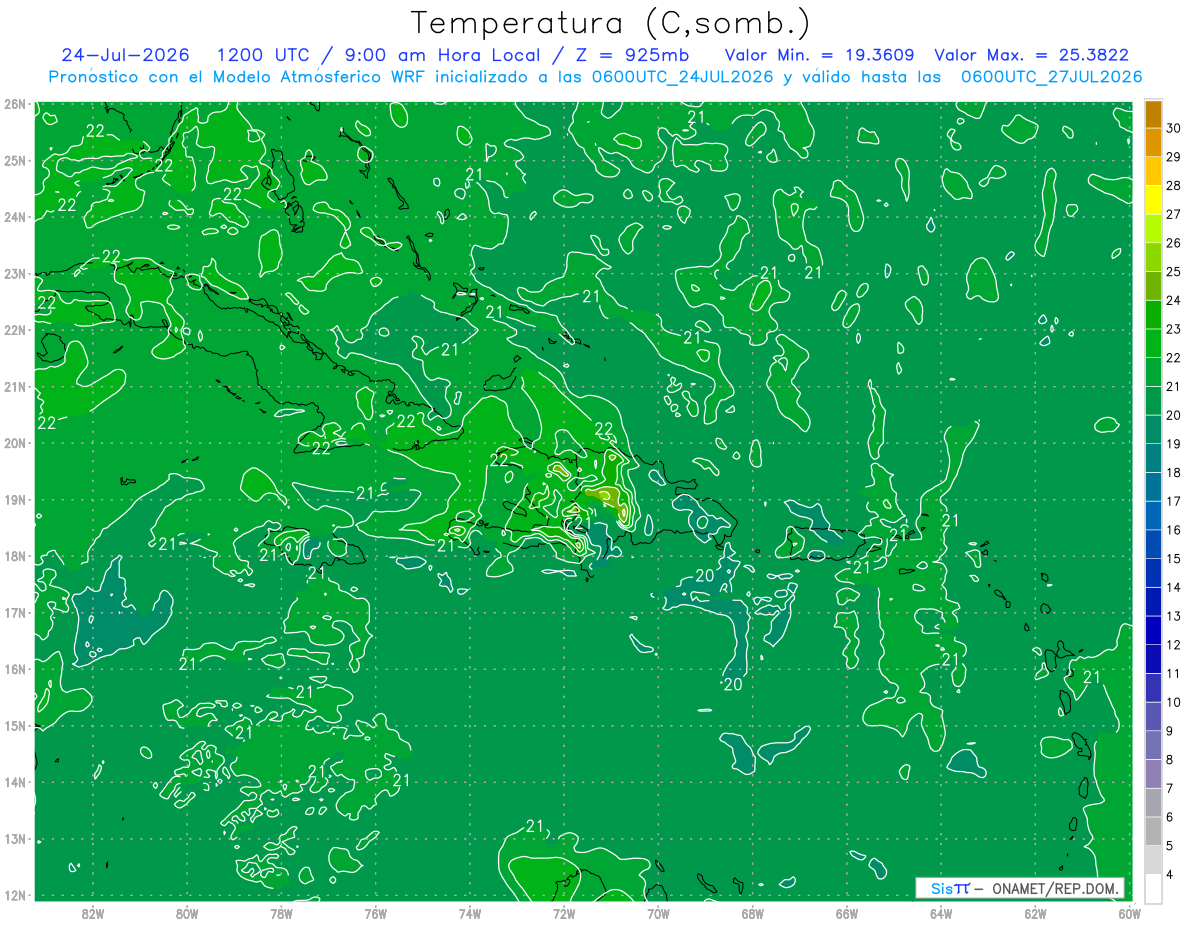Click the gray legend swatch between 5 and 6
Image resolution: width=1200 pixels, height=927 pixels.
[1153, 831]
